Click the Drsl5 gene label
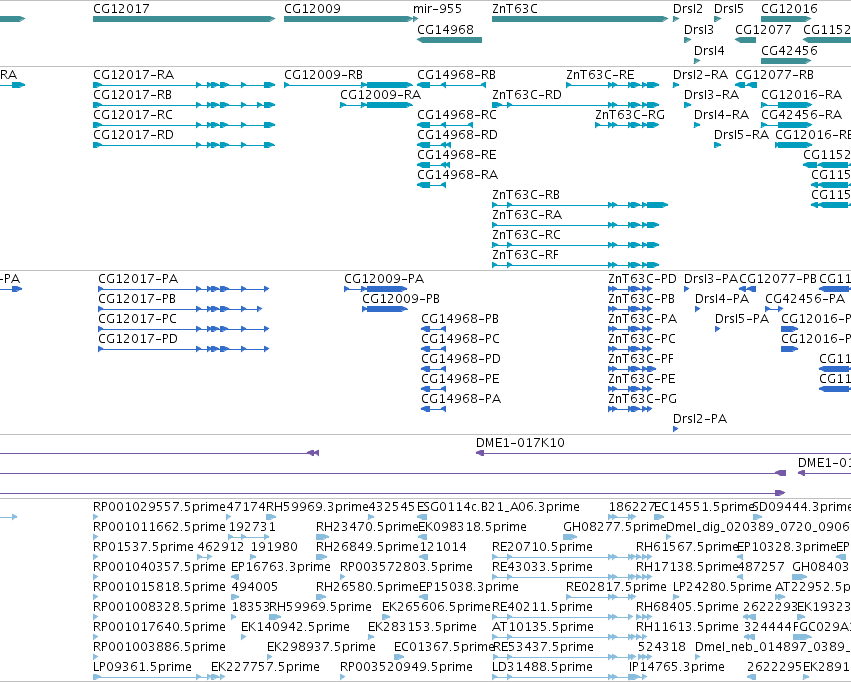 (x=729, y=9)
